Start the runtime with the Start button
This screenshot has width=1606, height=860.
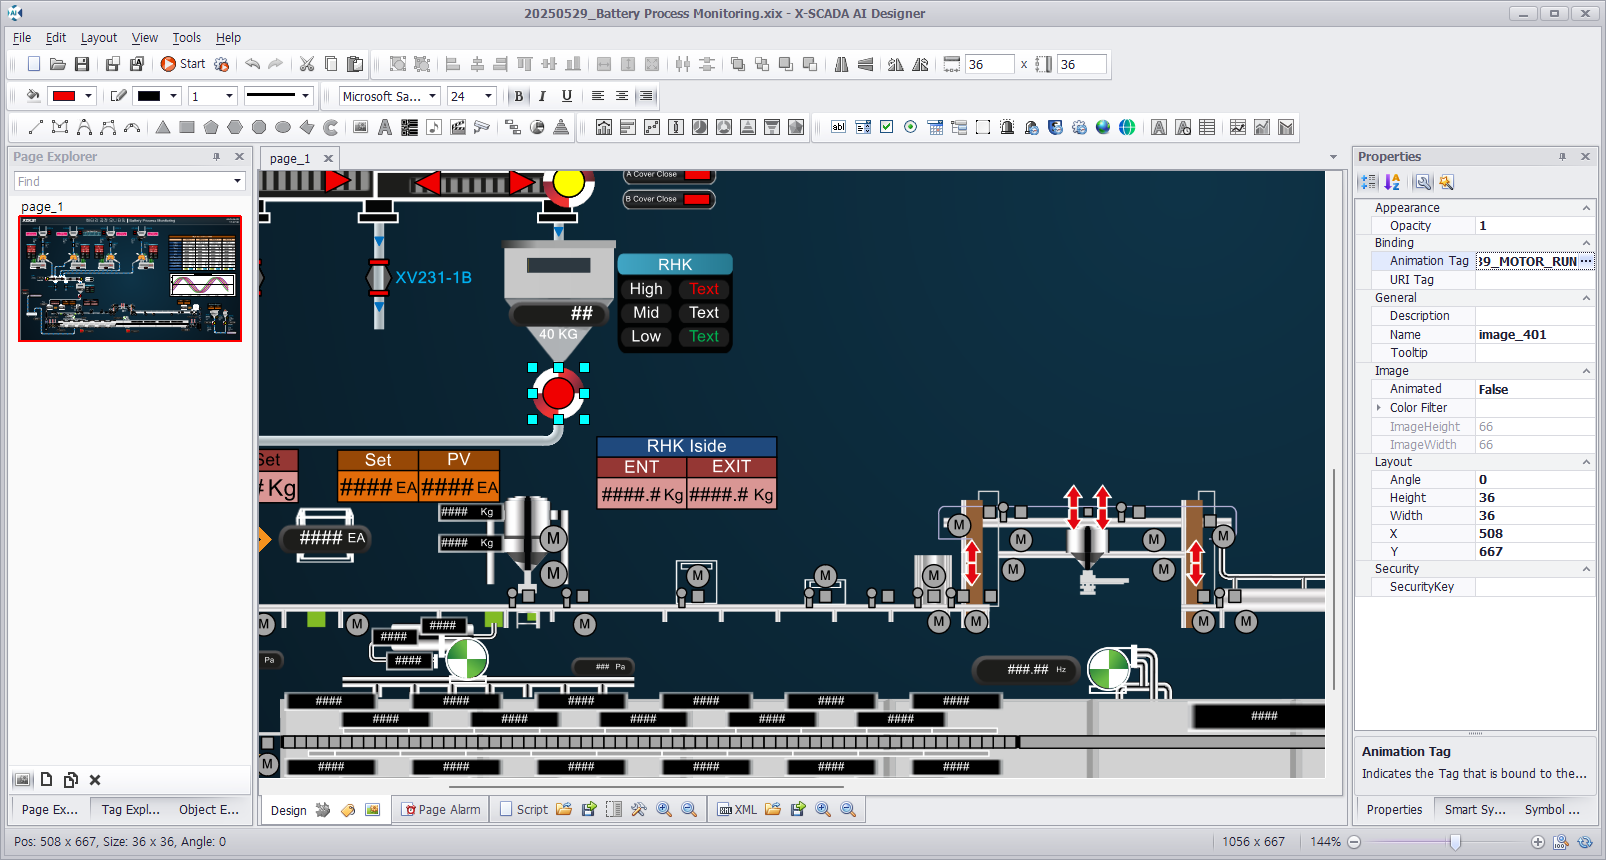point(183,64)
